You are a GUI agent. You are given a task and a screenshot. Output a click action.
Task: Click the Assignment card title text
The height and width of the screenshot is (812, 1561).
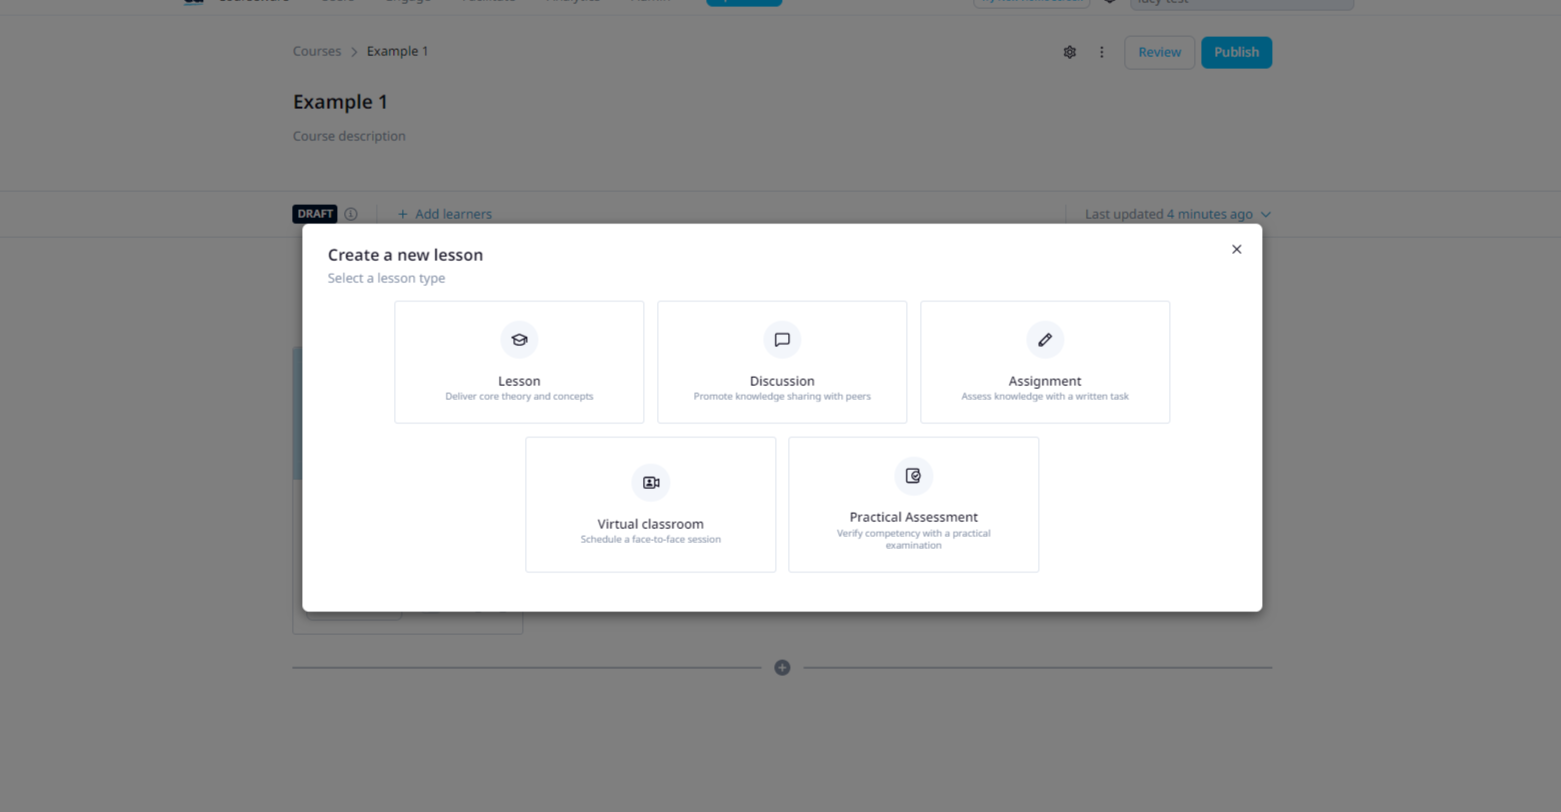click(1045, 381)
